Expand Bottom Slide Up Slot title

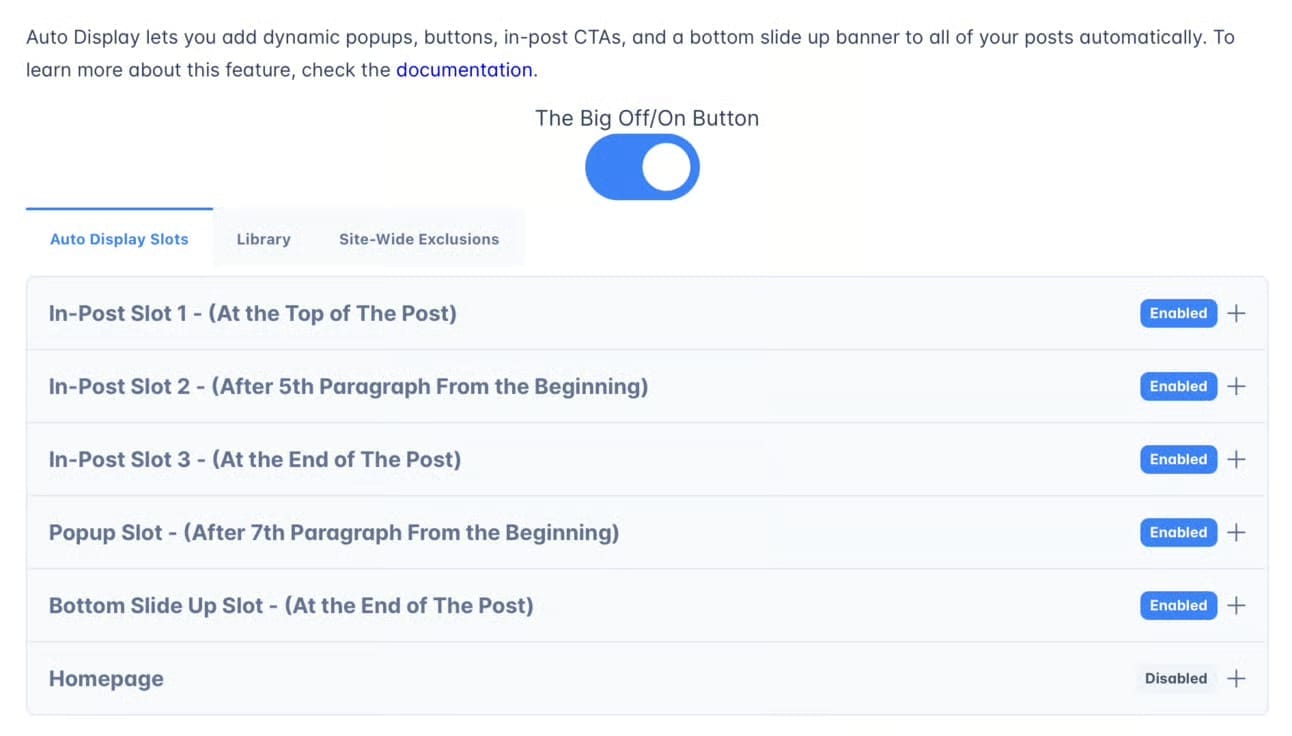coord(291,605)
